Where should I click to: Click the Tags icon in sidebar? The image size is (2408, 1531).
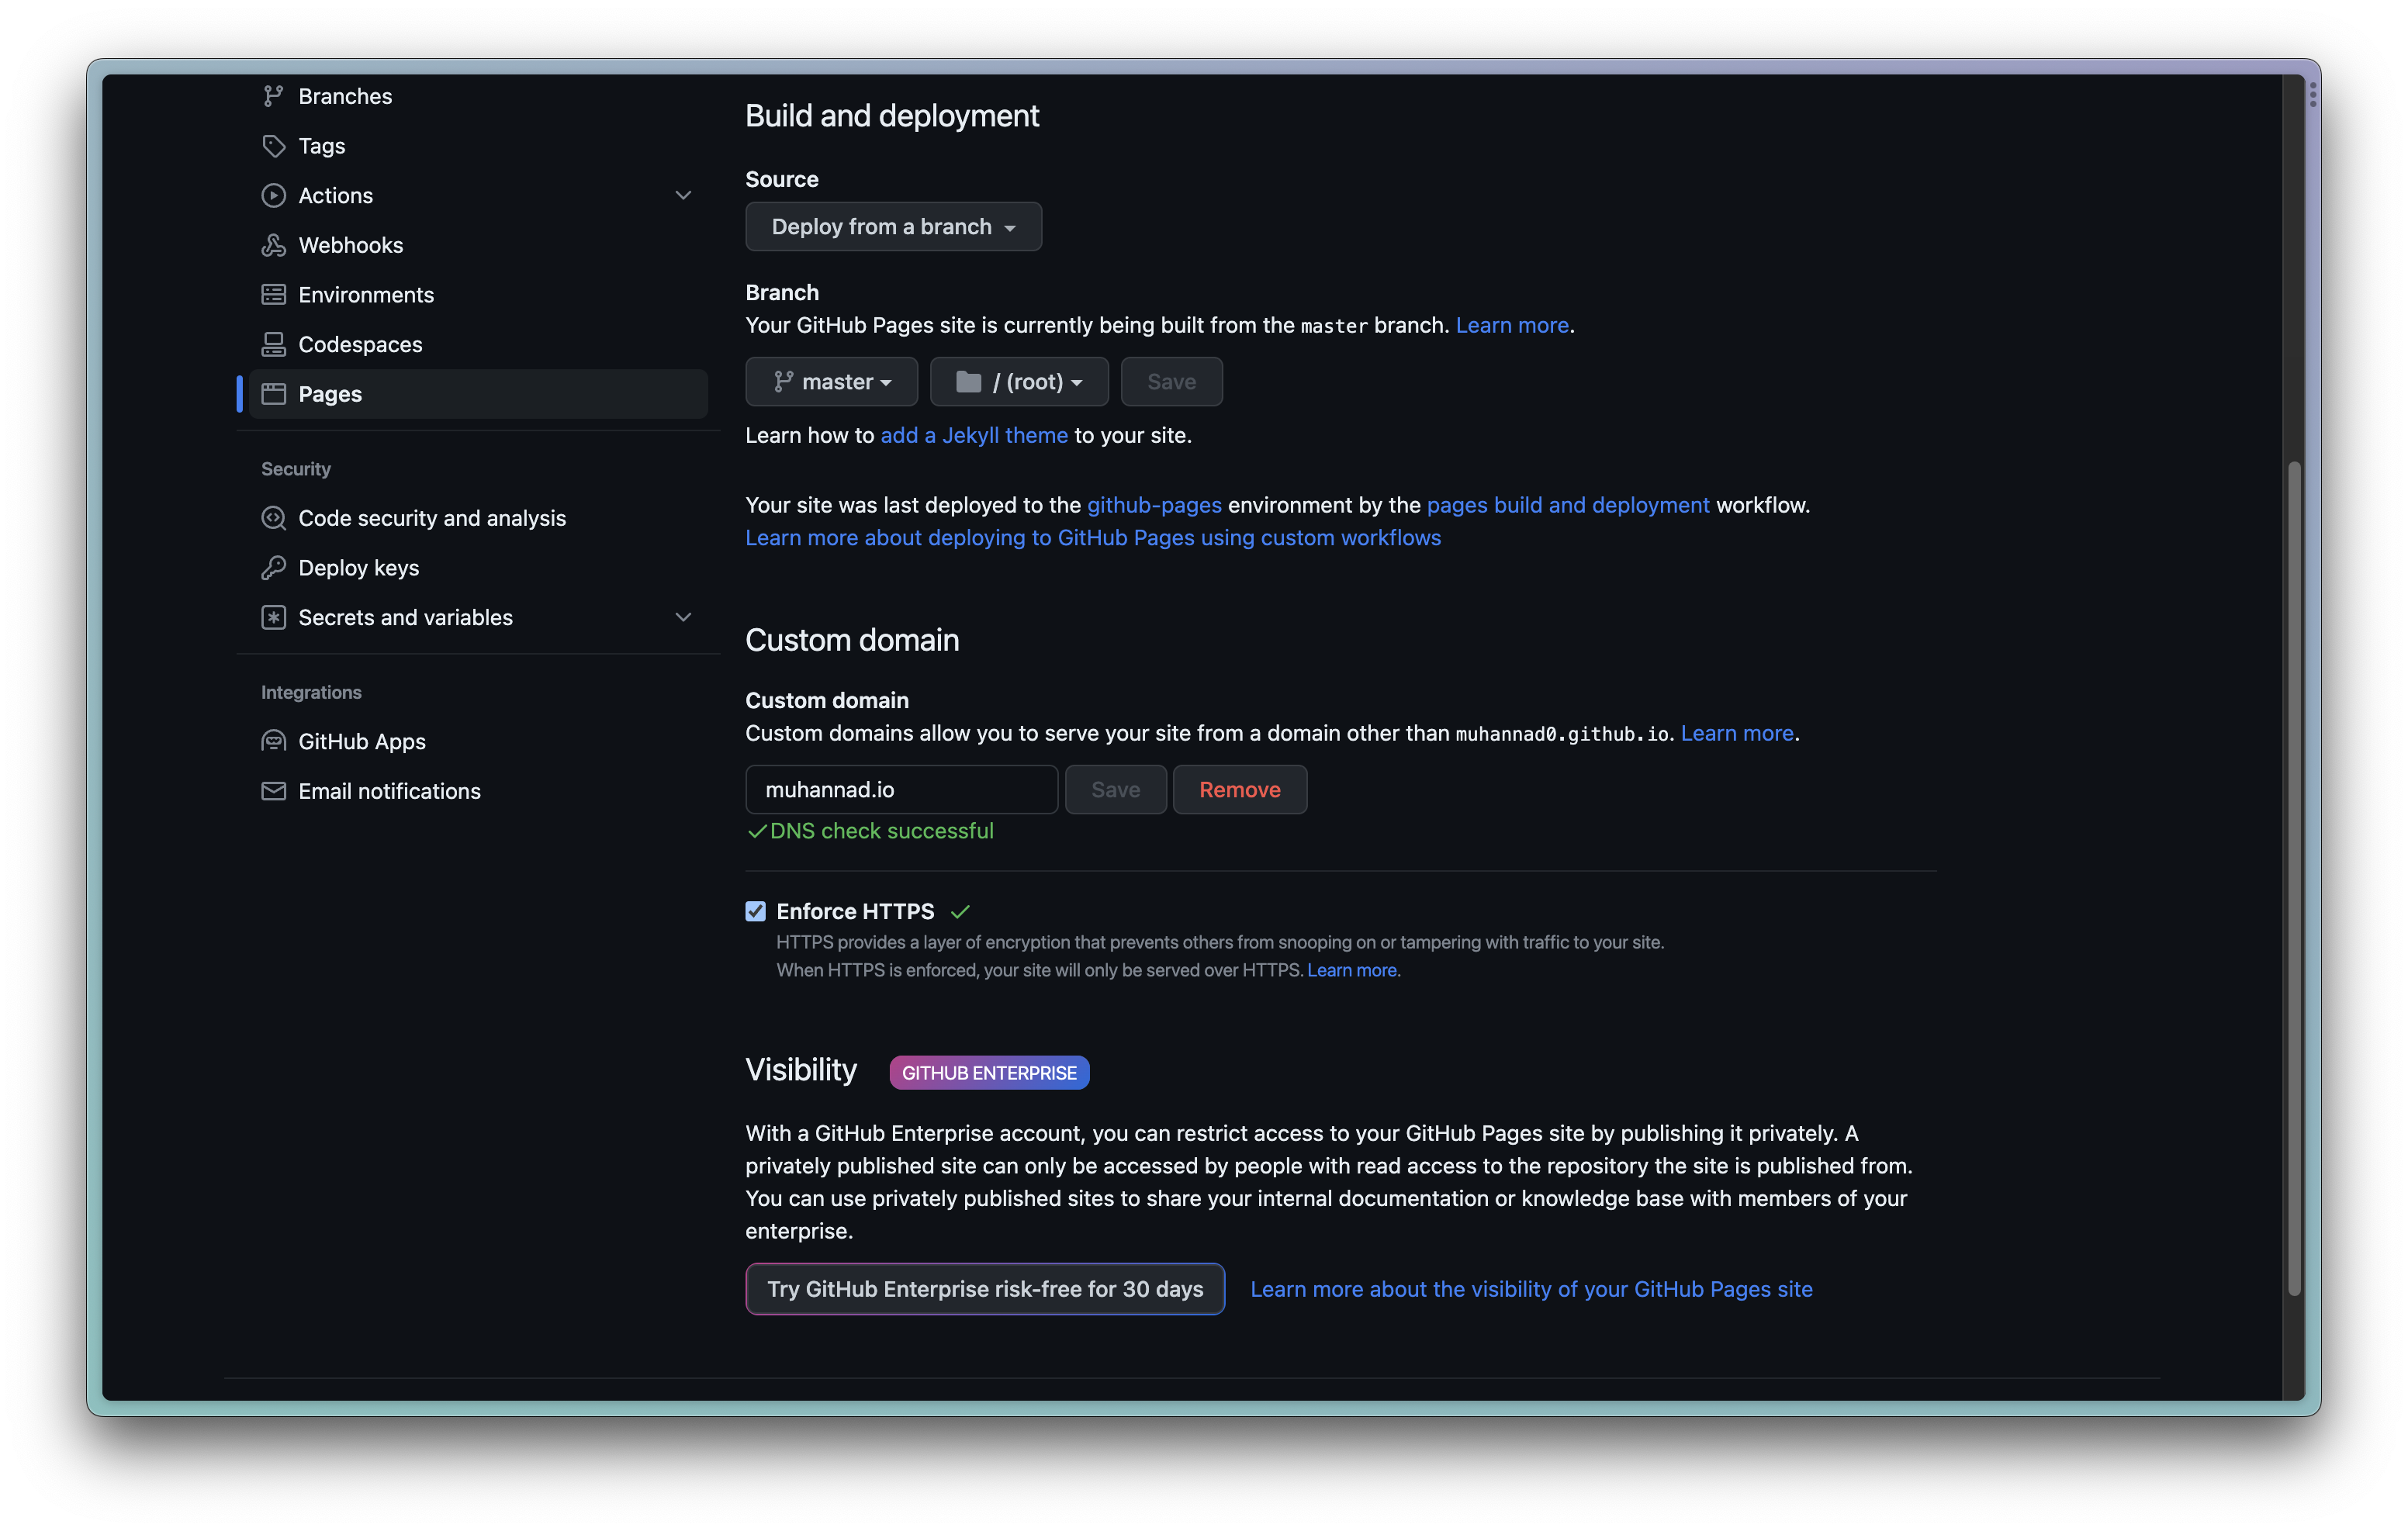[x=273, y=146]
